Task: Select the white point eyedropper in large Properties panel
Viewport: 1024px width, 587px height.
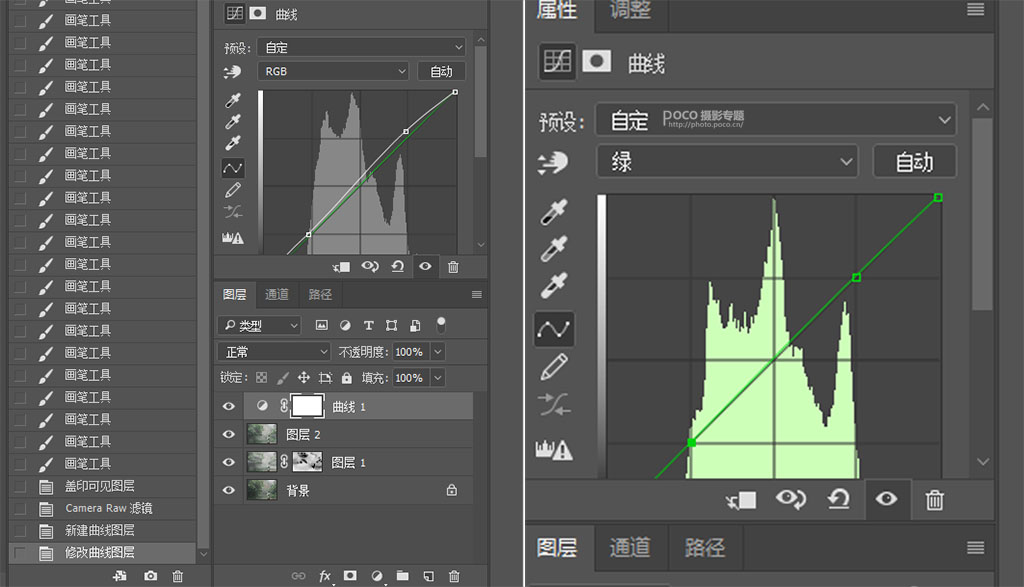Action: 554,285
